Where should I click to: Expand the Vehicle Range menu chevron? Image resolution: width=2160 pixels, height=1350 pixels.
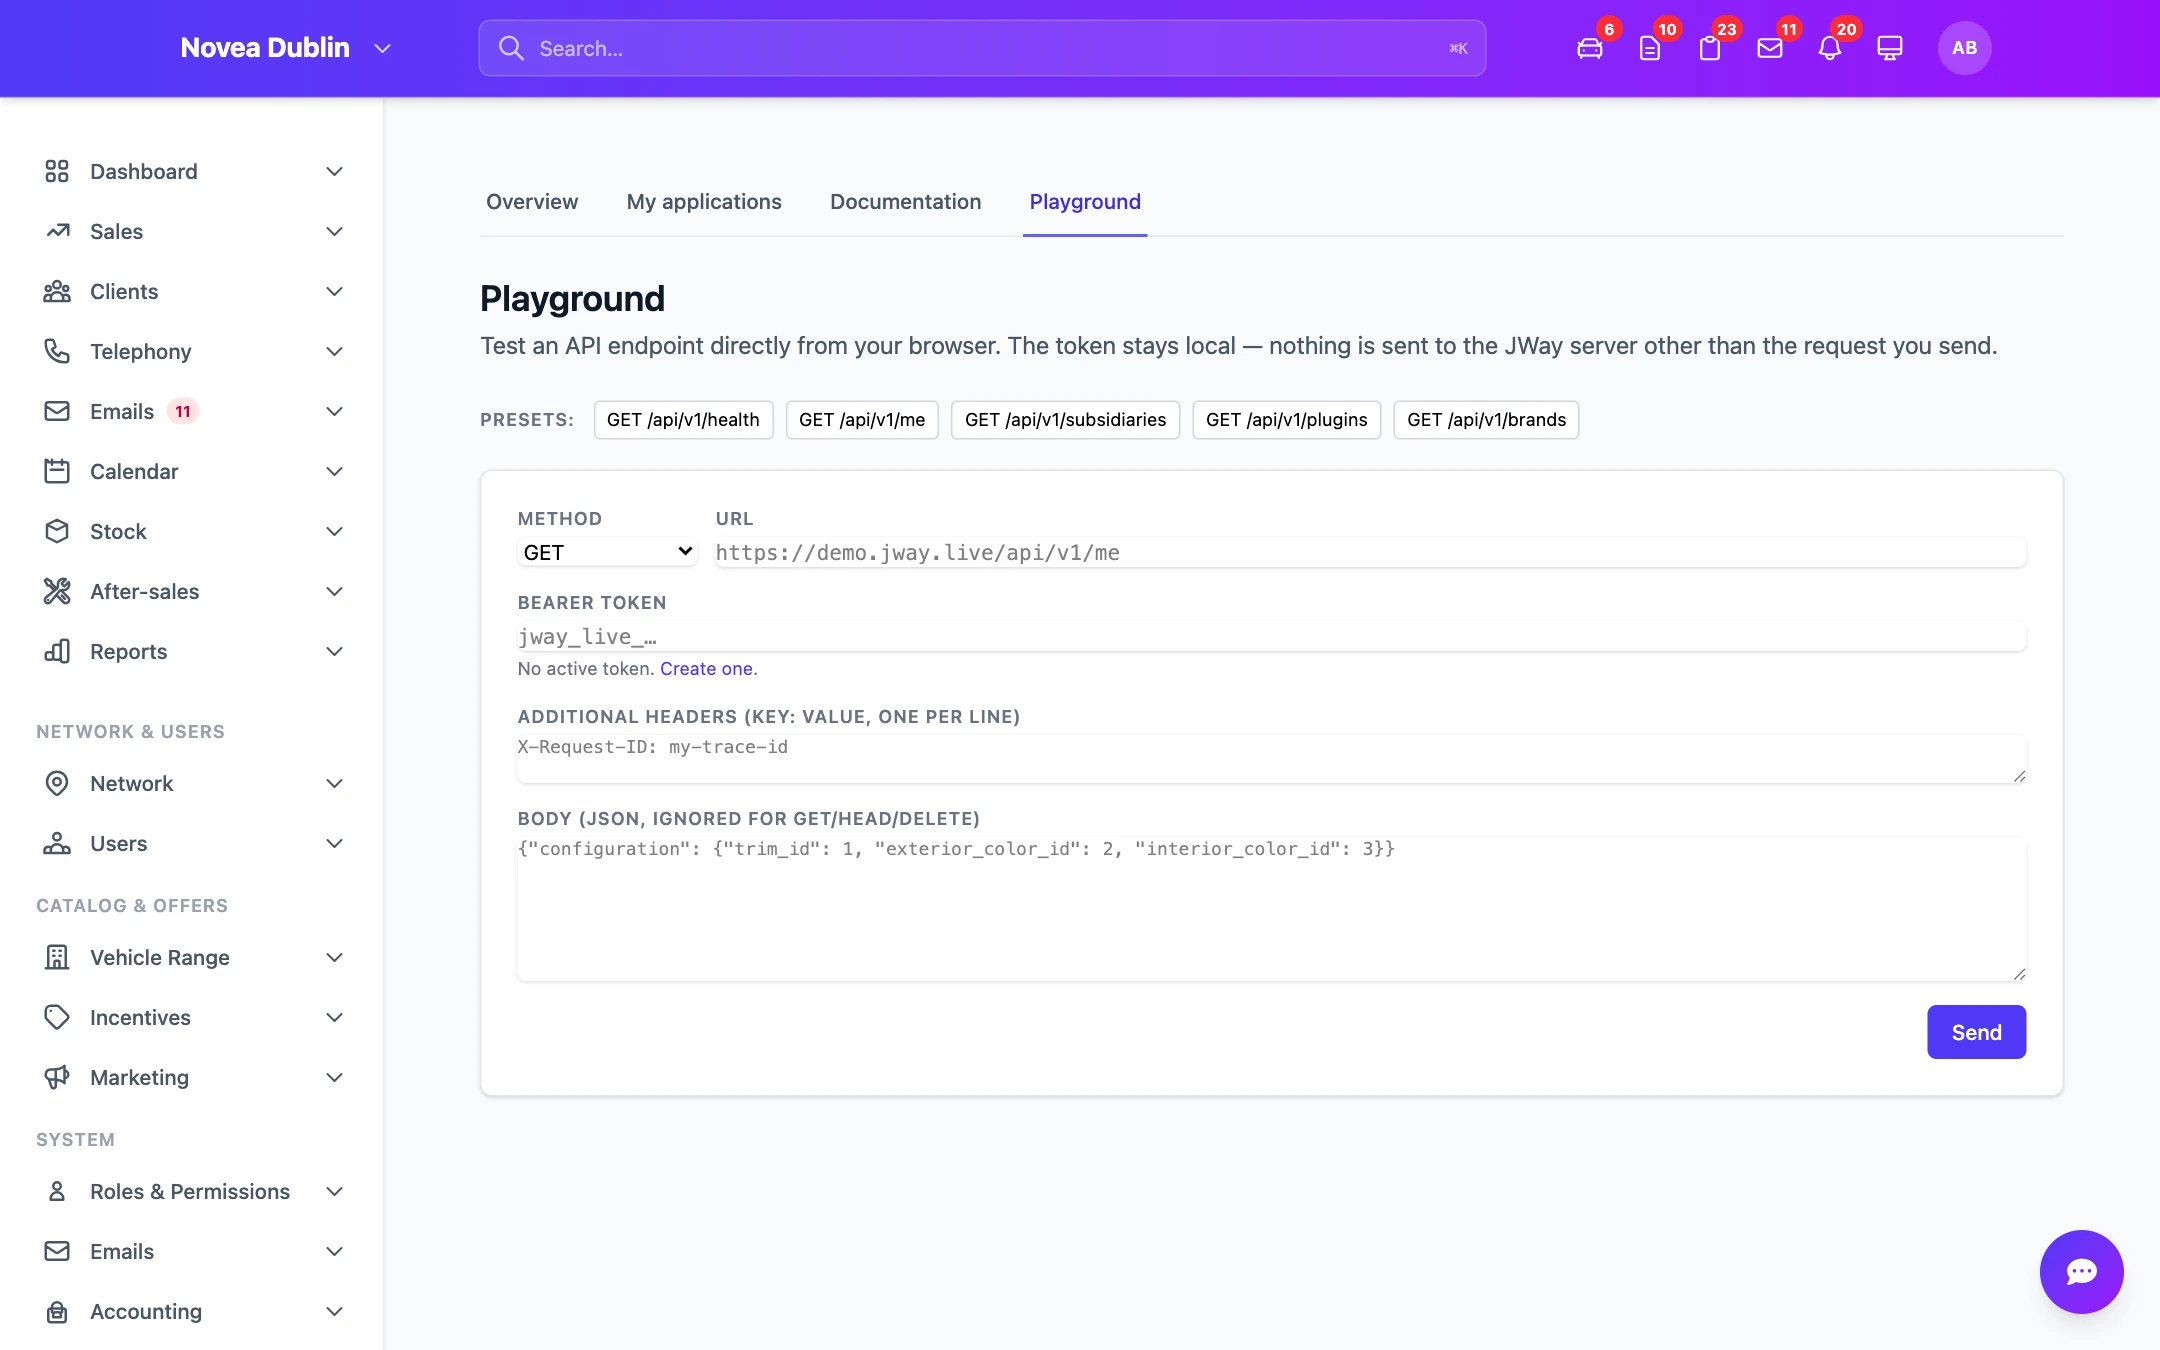click(335, 957)
